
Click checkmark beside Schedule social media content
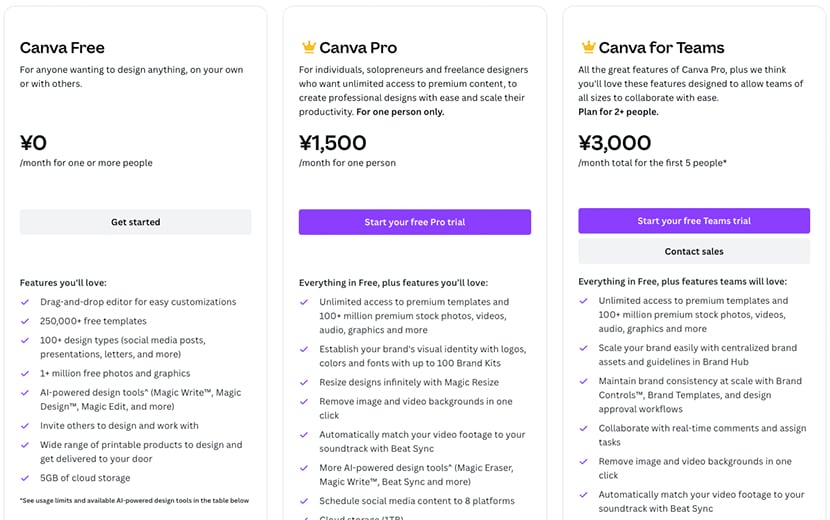tap(305, 501)
